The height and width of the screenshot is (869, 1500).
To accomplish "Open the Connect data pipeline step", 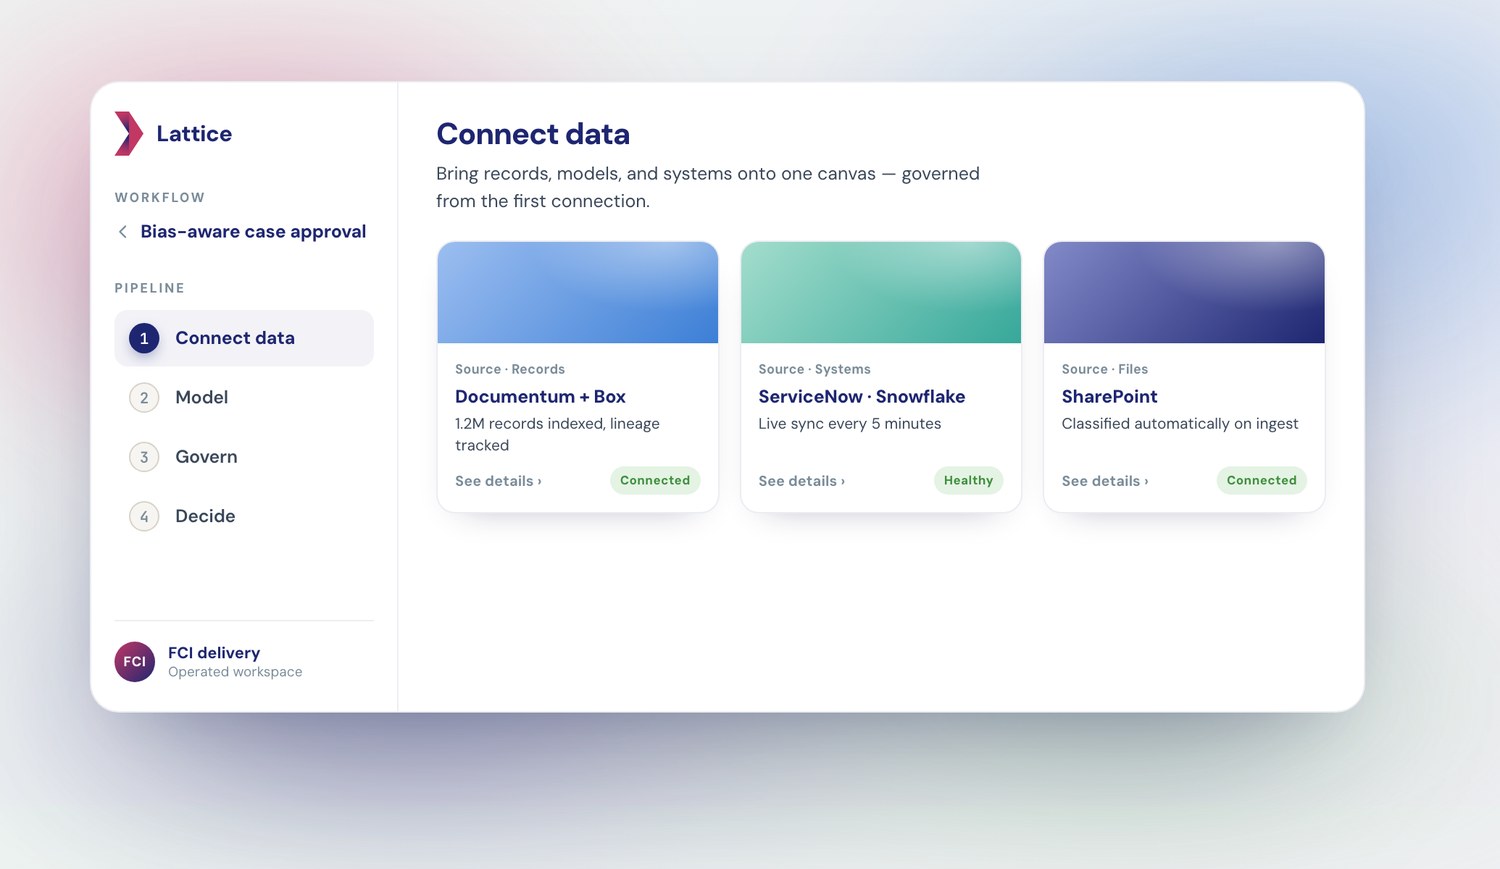I will [244, 338].
